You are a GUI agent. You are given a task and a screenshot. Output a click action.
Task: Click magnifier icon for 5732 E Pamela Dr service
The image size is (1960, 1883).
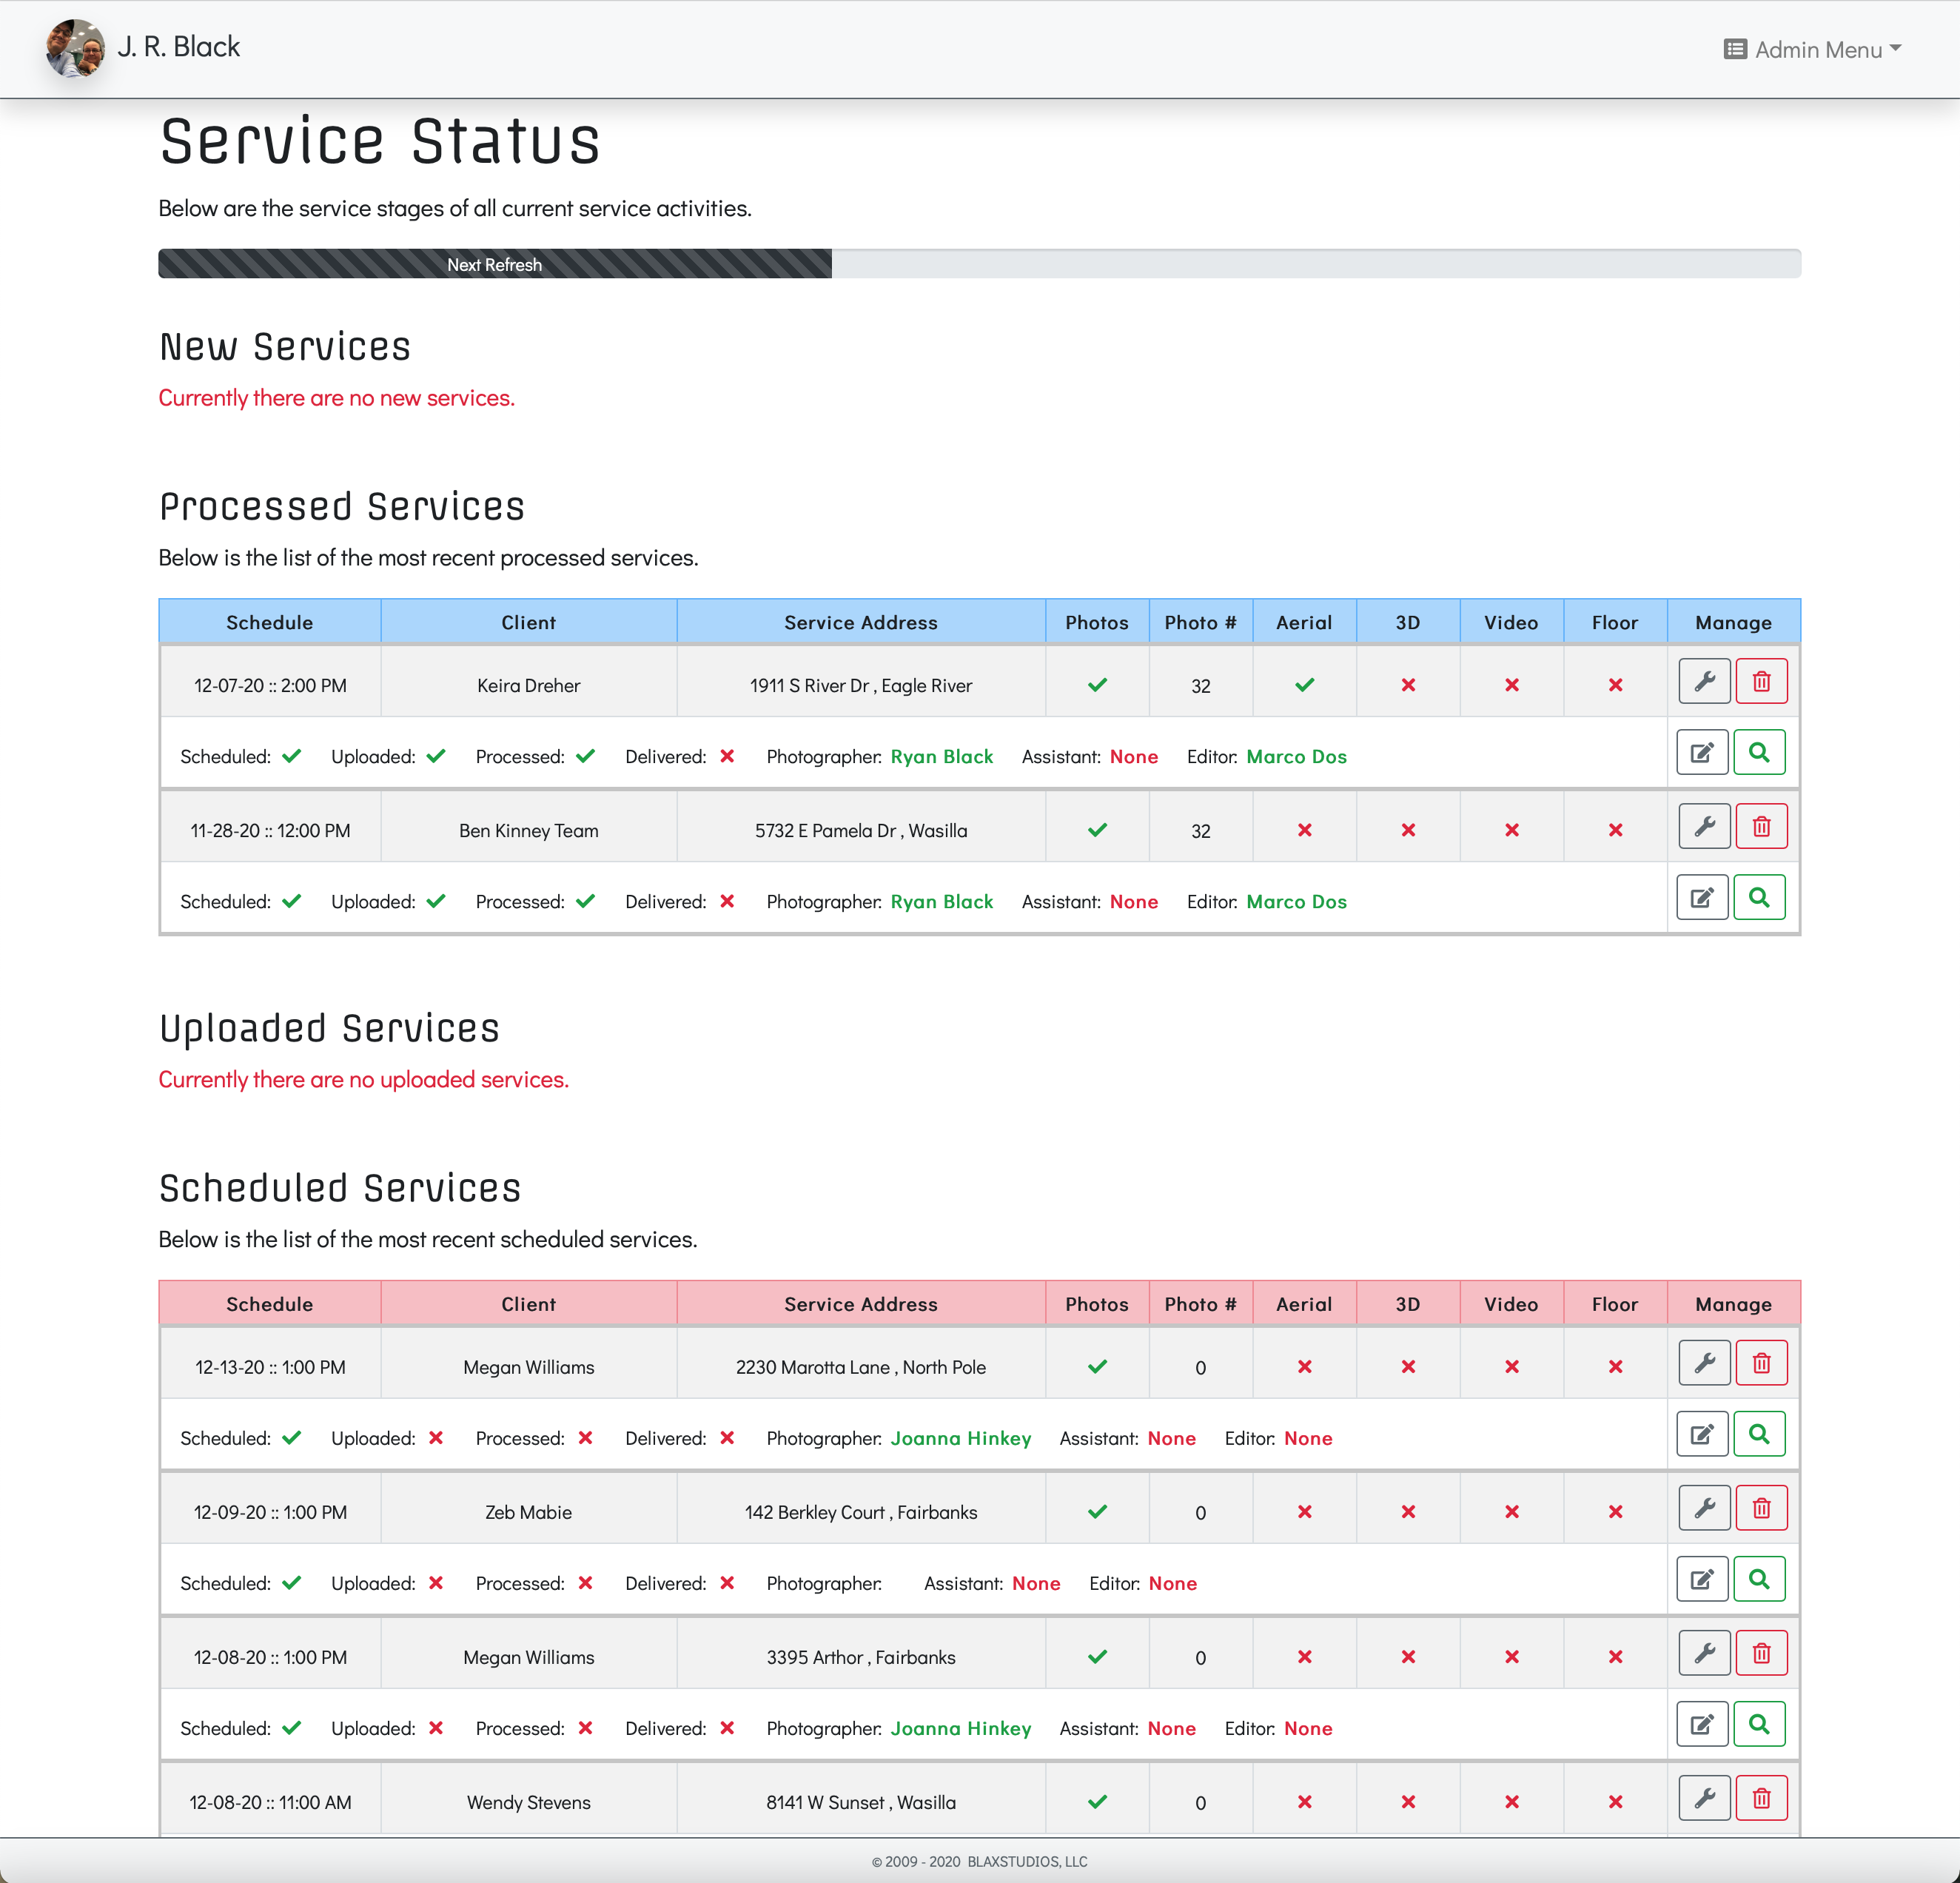pyautogui.click(x=1759, y=898)
